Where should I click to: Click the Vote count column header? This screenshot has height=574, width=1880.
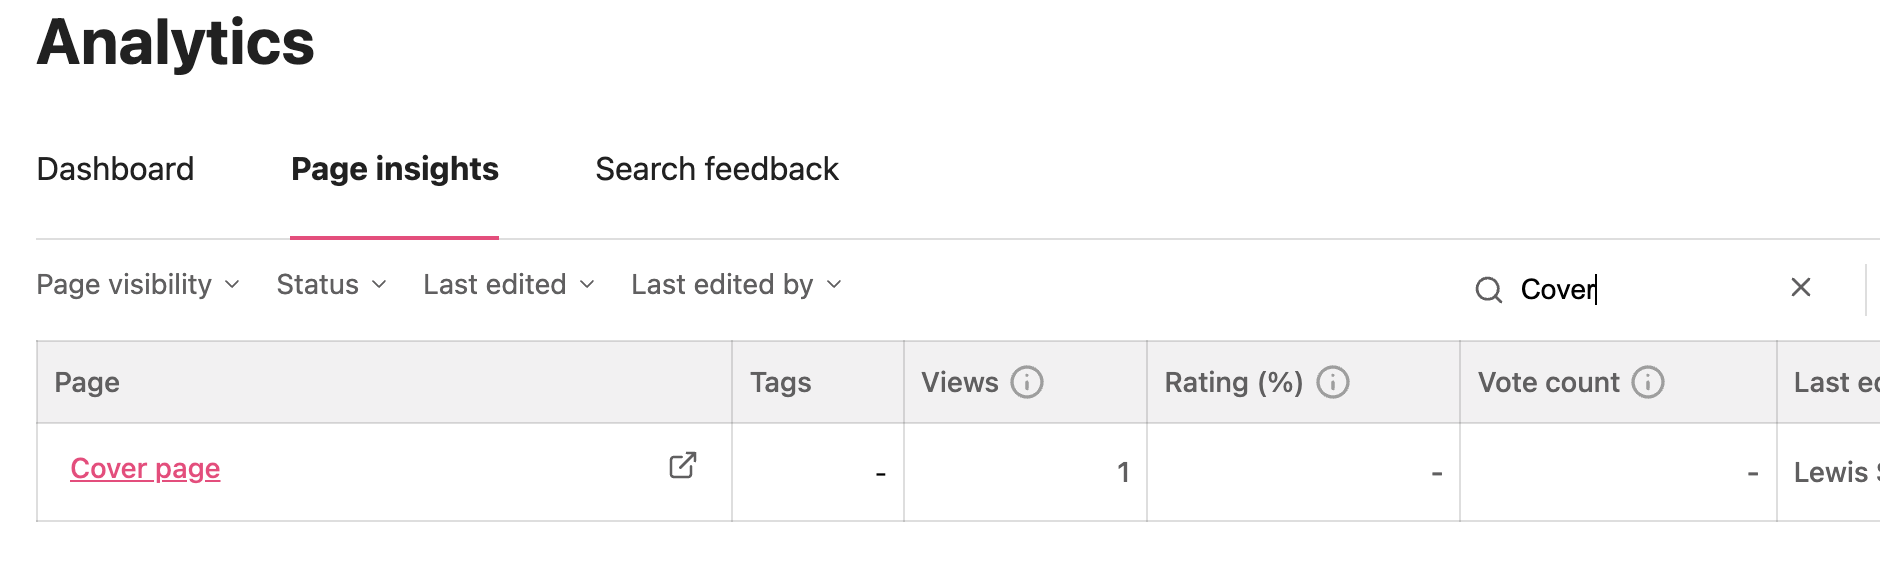click(x=1618, y=382)
